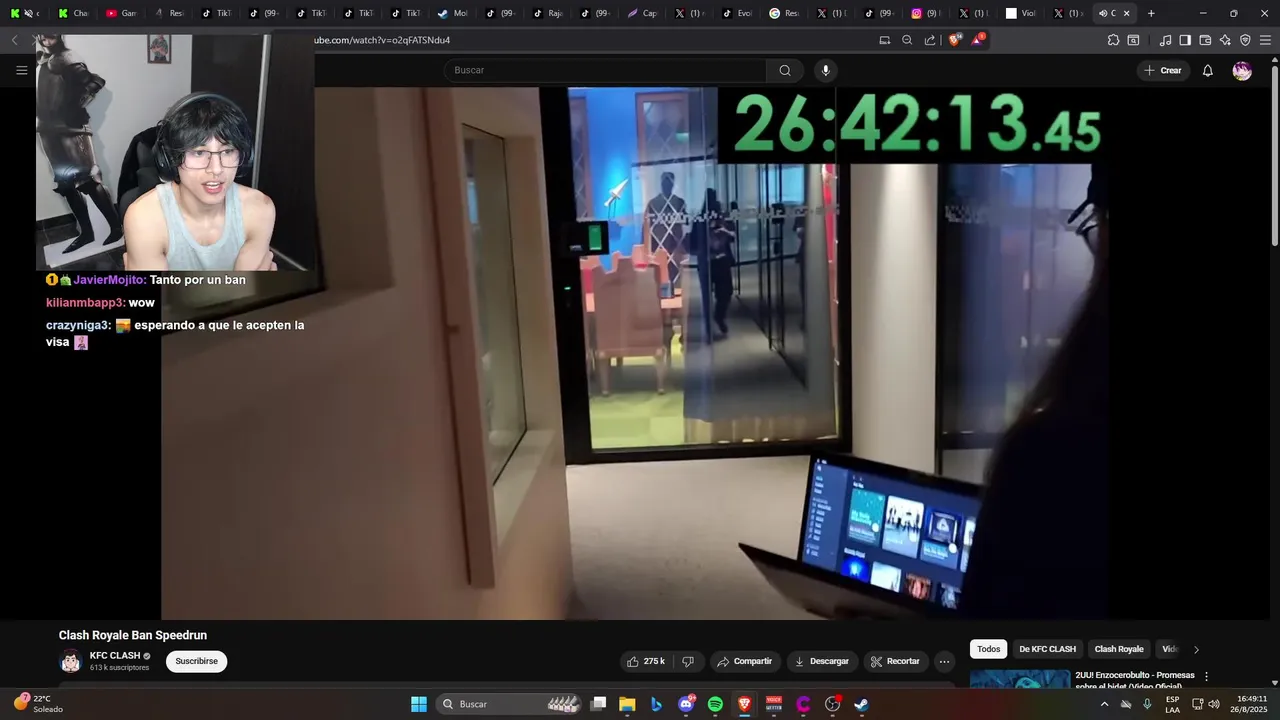Click the YouTube Buscar search field
This screenshot has width=1280, height=720.
click(x=605, y=70)
